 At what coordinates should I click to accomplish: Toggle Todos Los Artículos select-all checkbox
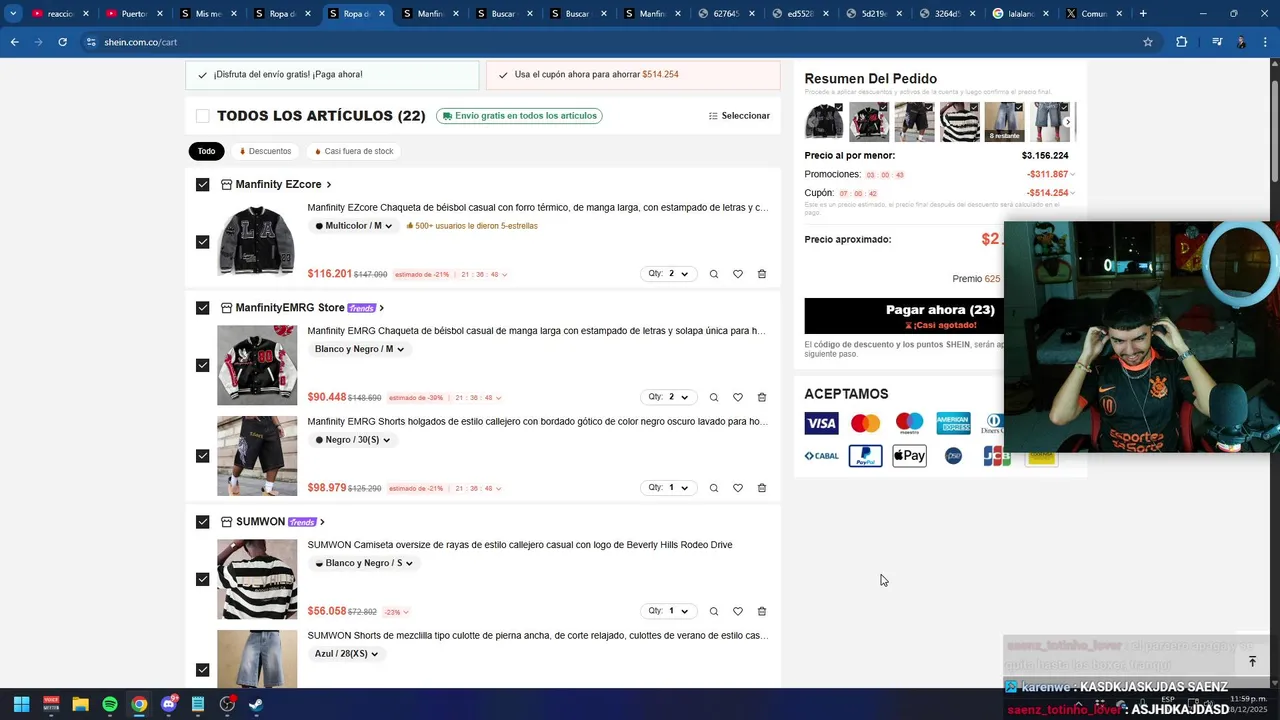[203, 116]
